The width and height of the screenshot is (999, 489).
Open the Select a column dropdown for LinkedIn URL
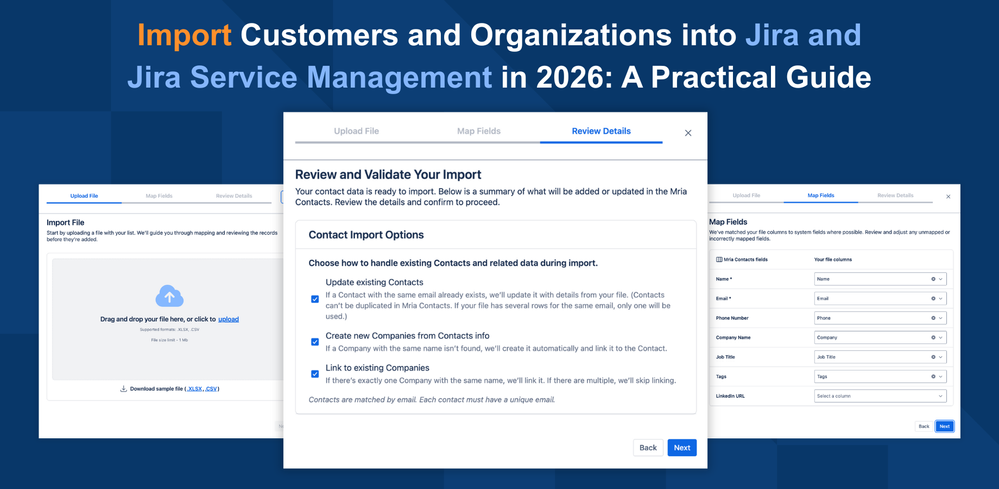click(x=880, y=396)
